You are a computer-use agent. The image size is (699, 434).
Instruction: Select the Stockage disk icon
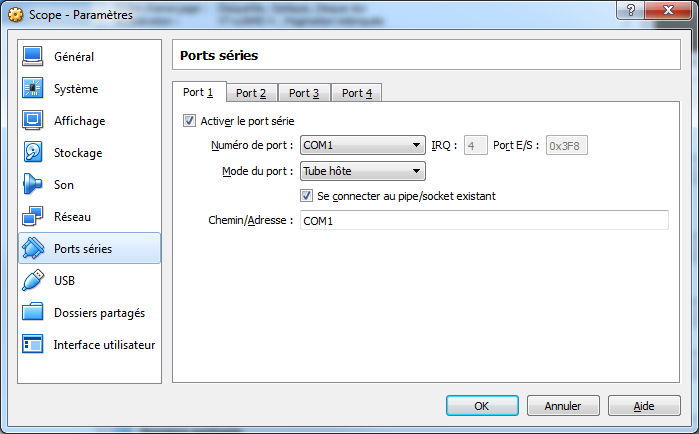pos(33,153)
